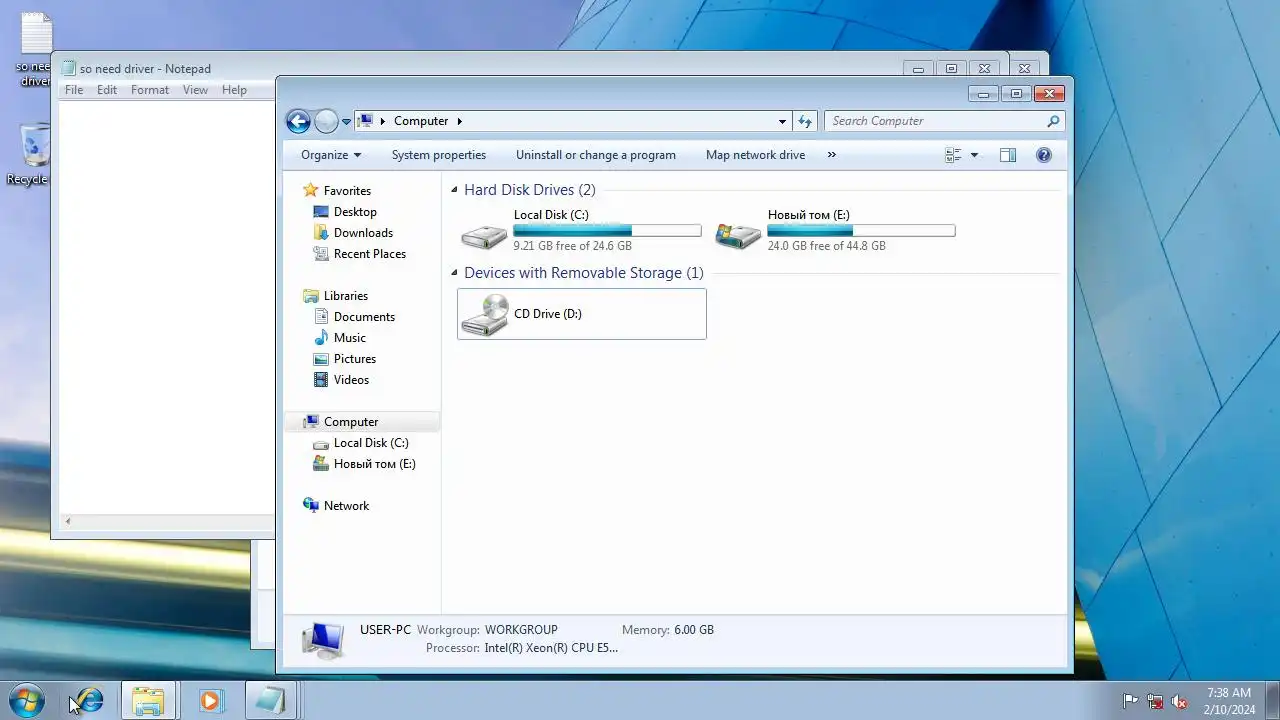Open Windows Media Player from taskbar
This screenshot has height=720, width=1280.
point(210,700)
